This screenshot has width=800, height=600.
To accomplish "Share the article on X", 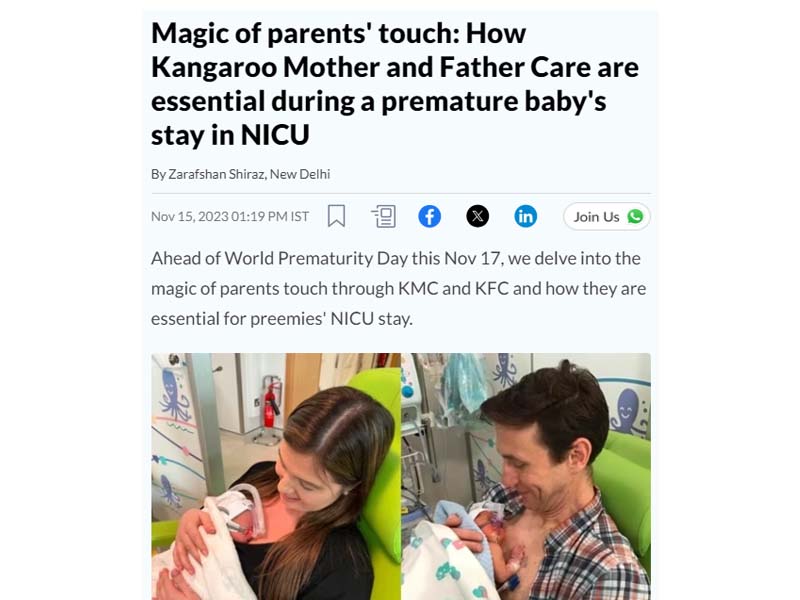I will tap(478, 216).
